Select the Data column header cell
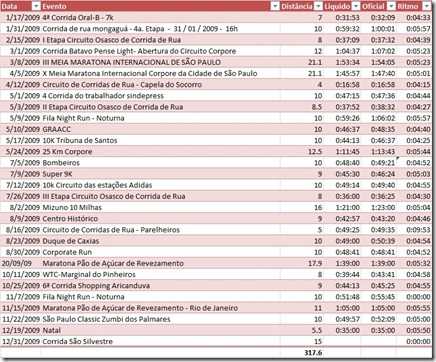Screen dimensions: 436x362 [21, 6]
